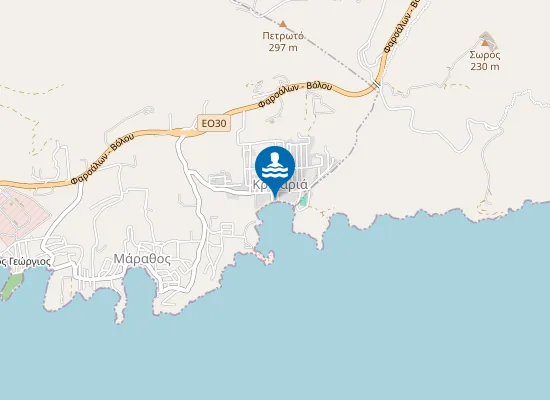550x400 pixels.
Task: Click the Κριθαριά town label behind the pin
Action: (280, 185)
